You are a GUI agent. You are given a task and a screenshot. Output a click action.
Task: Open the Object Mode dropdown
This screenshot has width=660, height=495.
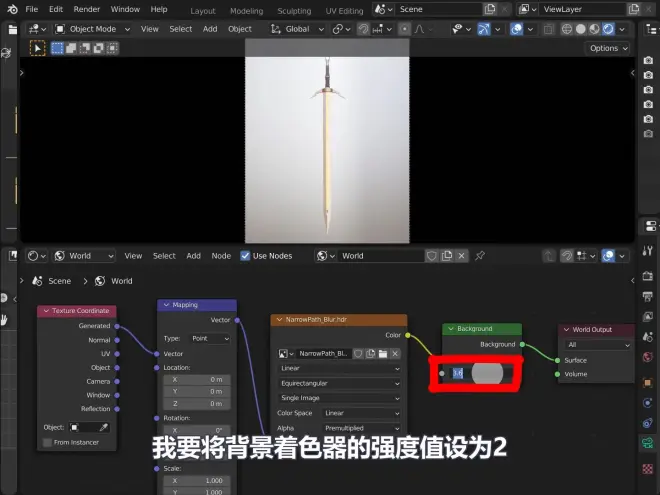pos(93,29)
